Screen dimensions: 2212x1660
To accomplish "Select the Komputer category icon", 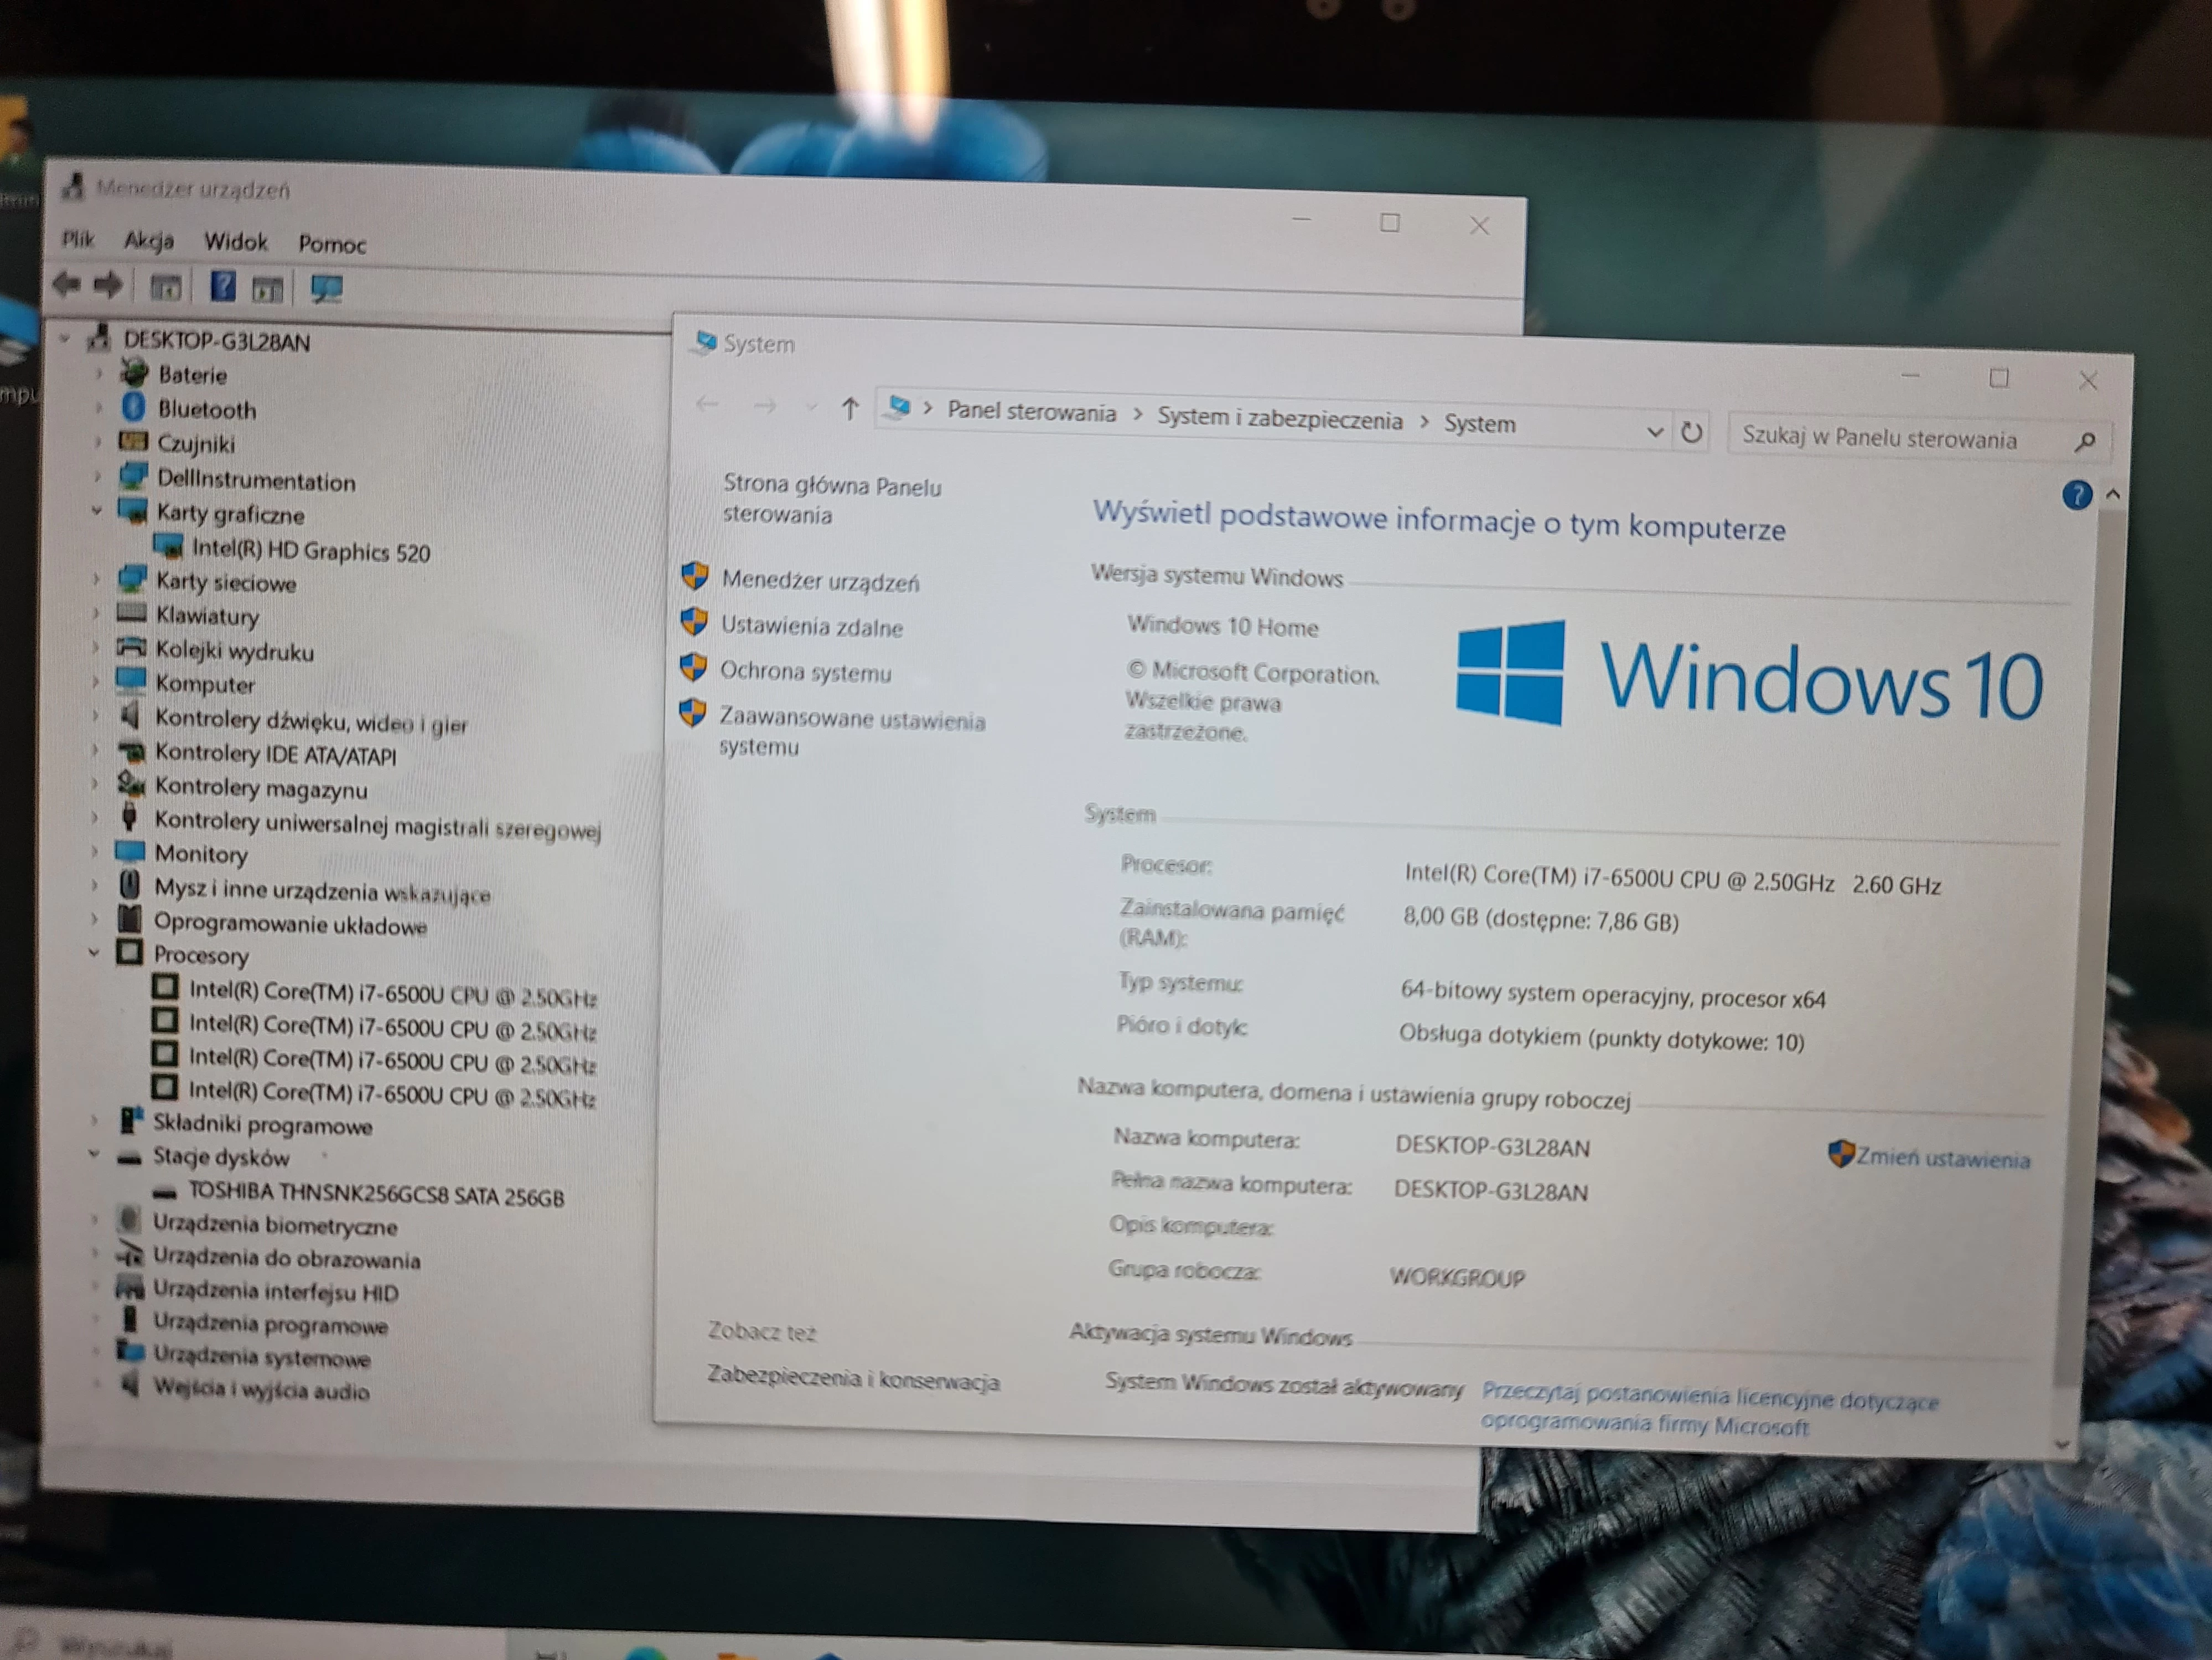I will click(131, 681).
